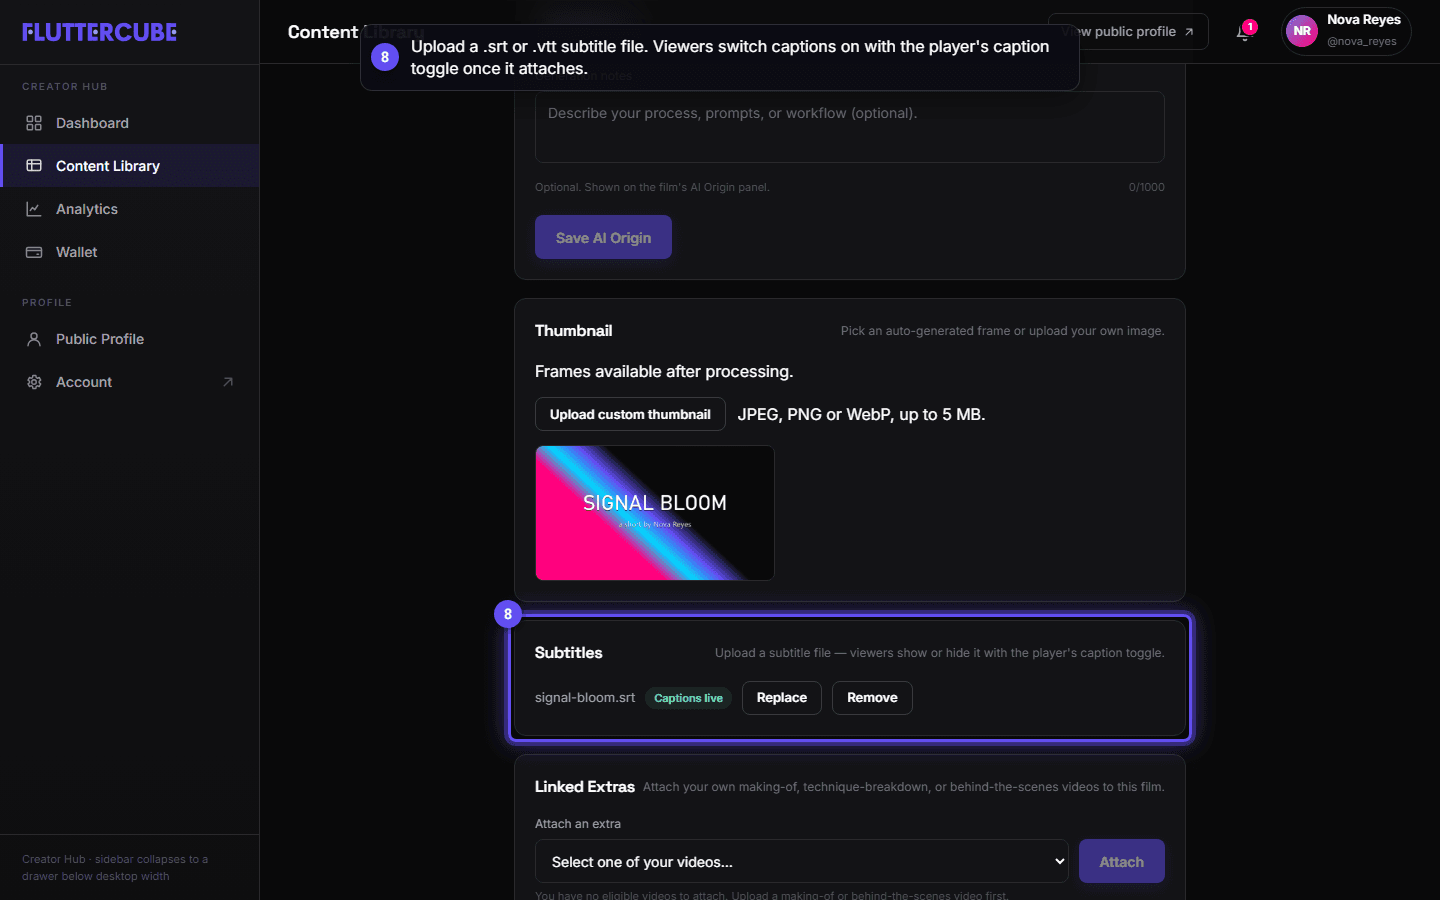
Task: Replace the signal-bloom.srt subtitle file
Action: [x=782, y=698]
